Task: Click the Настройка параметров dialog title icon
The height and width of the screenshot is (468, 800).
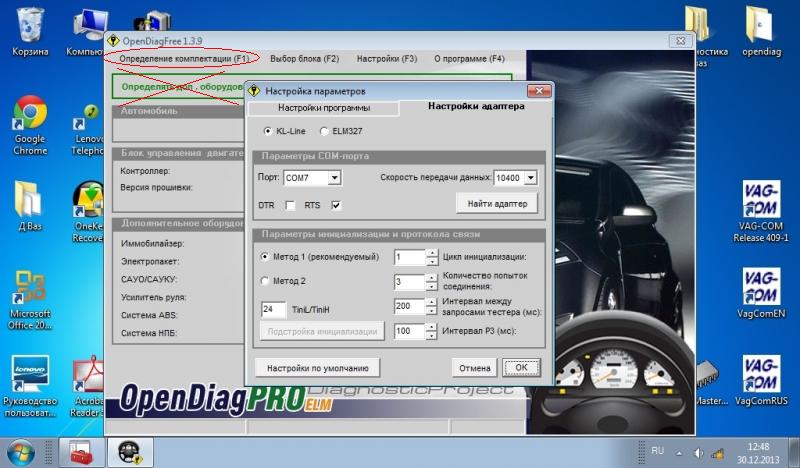Action: coord(254,91)
